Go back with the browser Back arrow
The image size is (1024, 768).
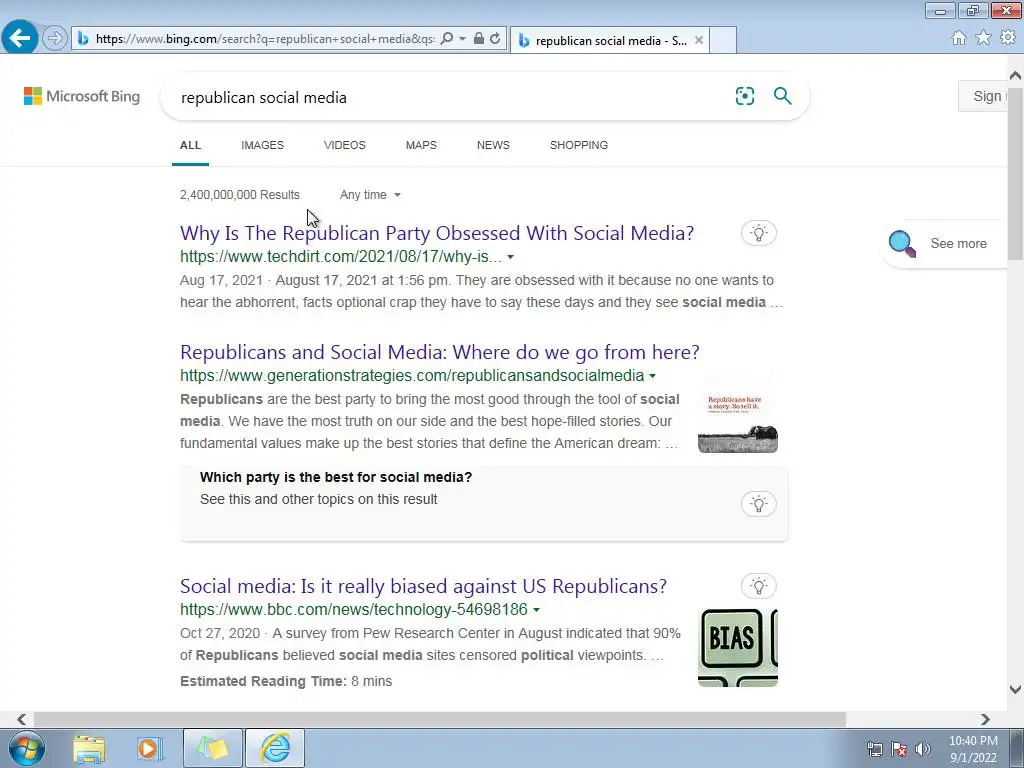pos(20,38)
